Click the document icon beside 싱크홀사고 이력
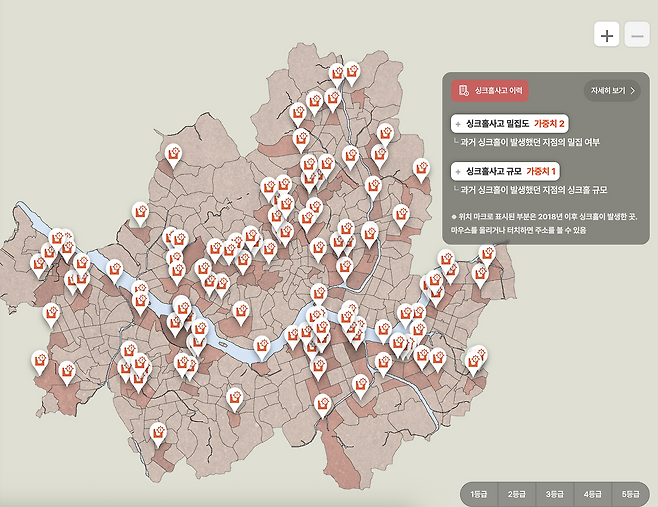This screenshot has height=507, width=658. [x=463, y=91]
